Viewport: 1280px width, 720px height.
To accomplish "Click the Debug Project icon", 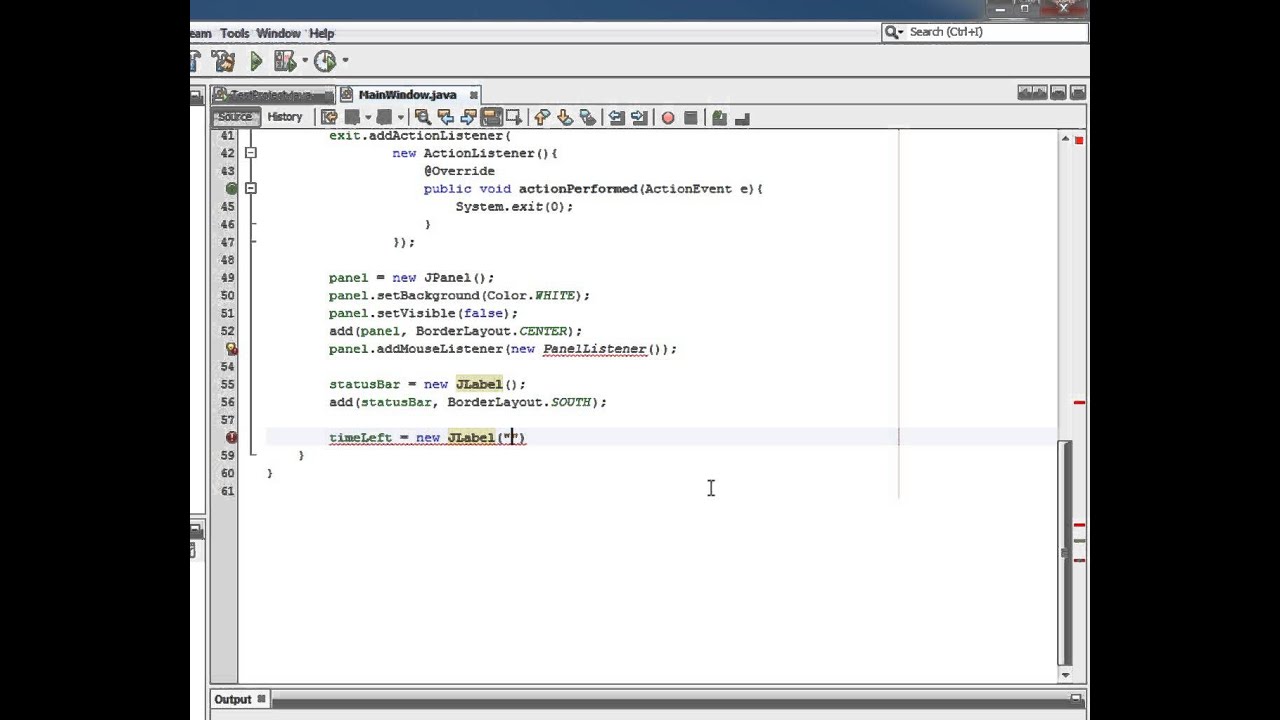I will 284,62.
